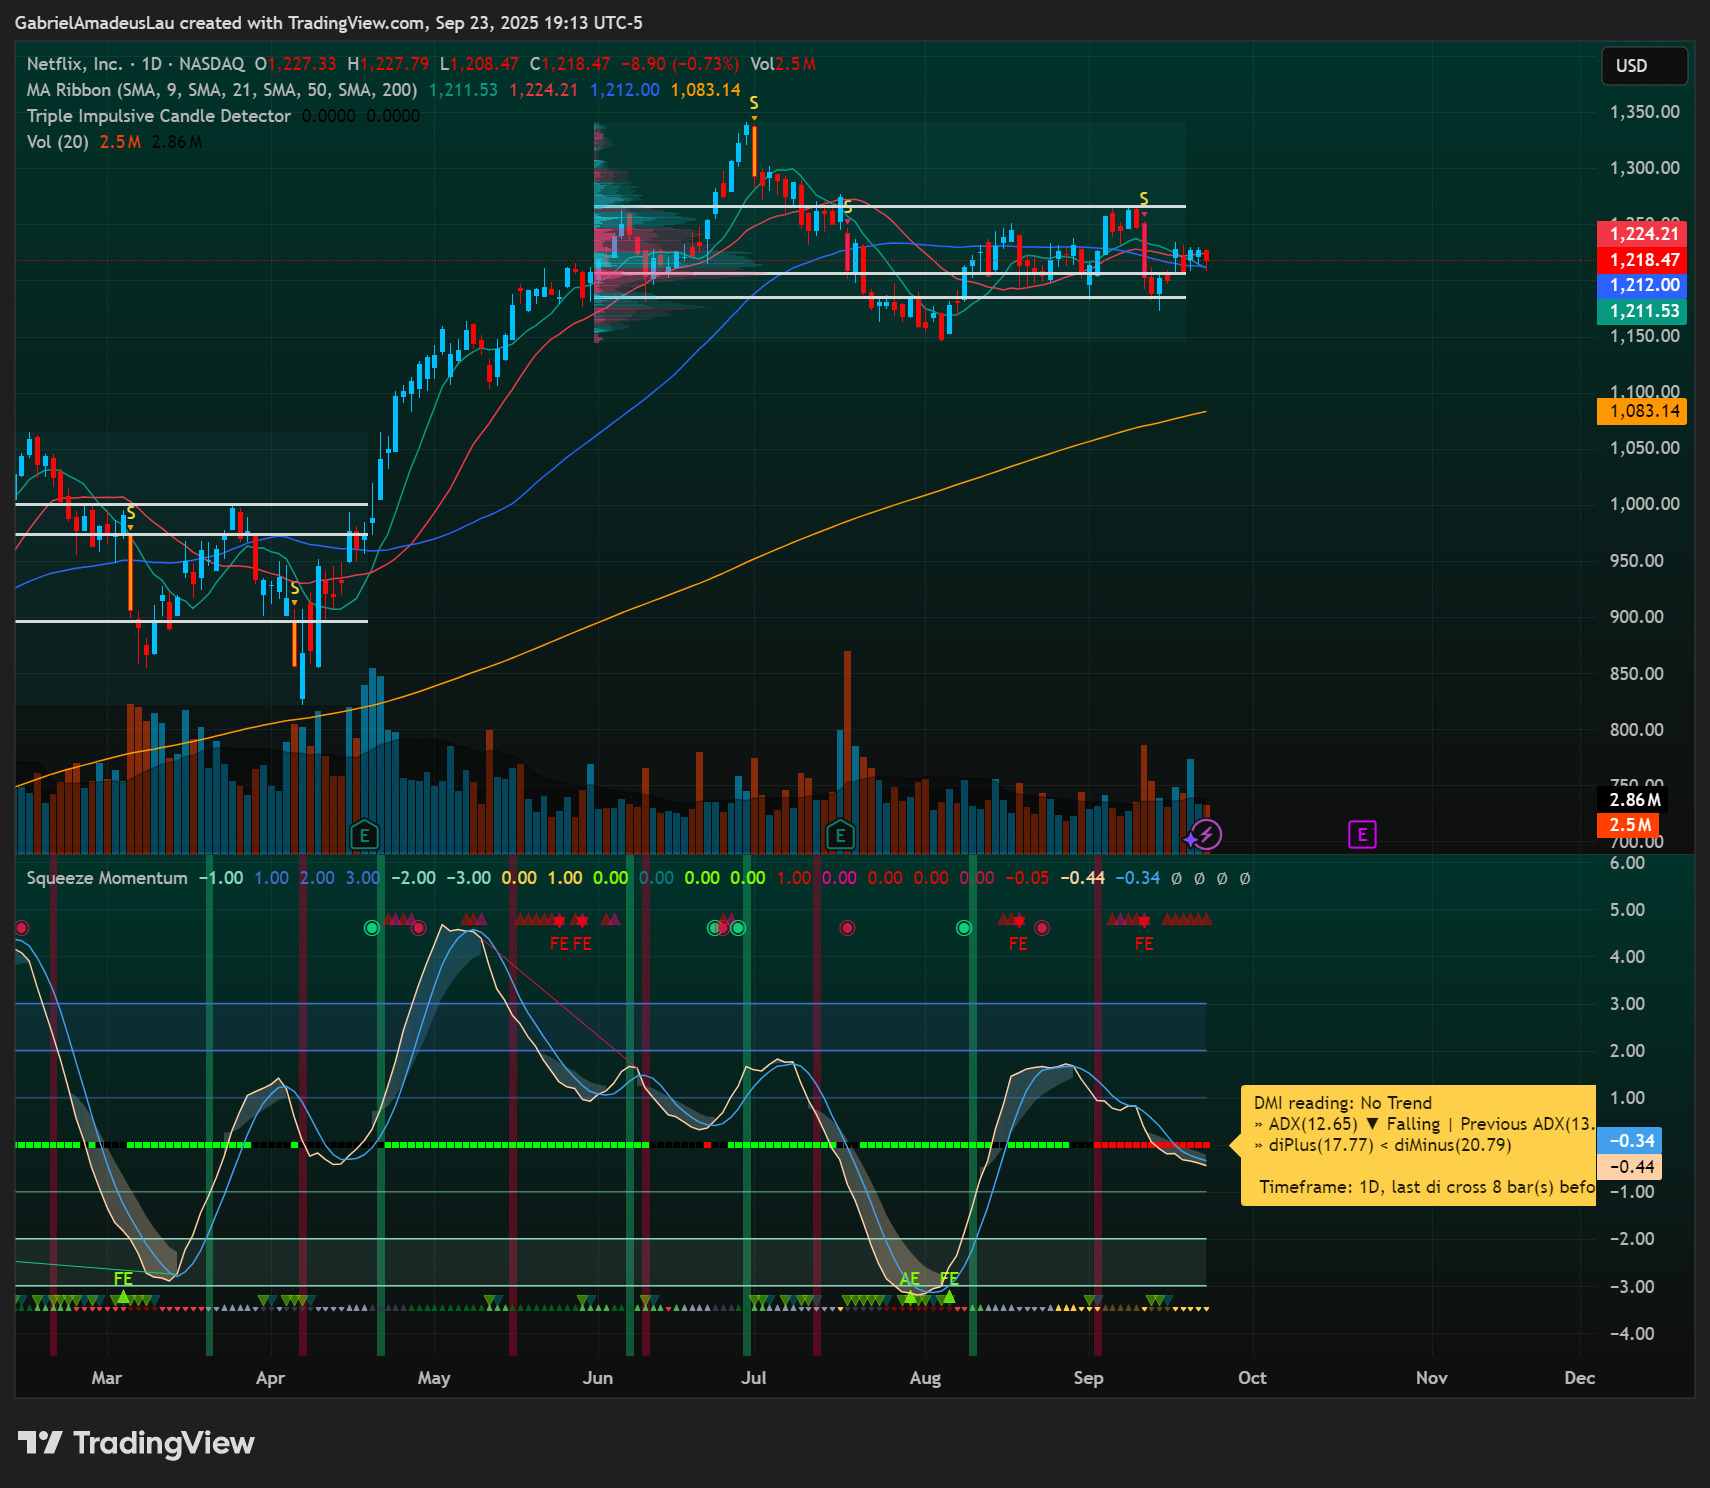
Task: Click the Mar label on the time axis
Action: pos(107,1378)
